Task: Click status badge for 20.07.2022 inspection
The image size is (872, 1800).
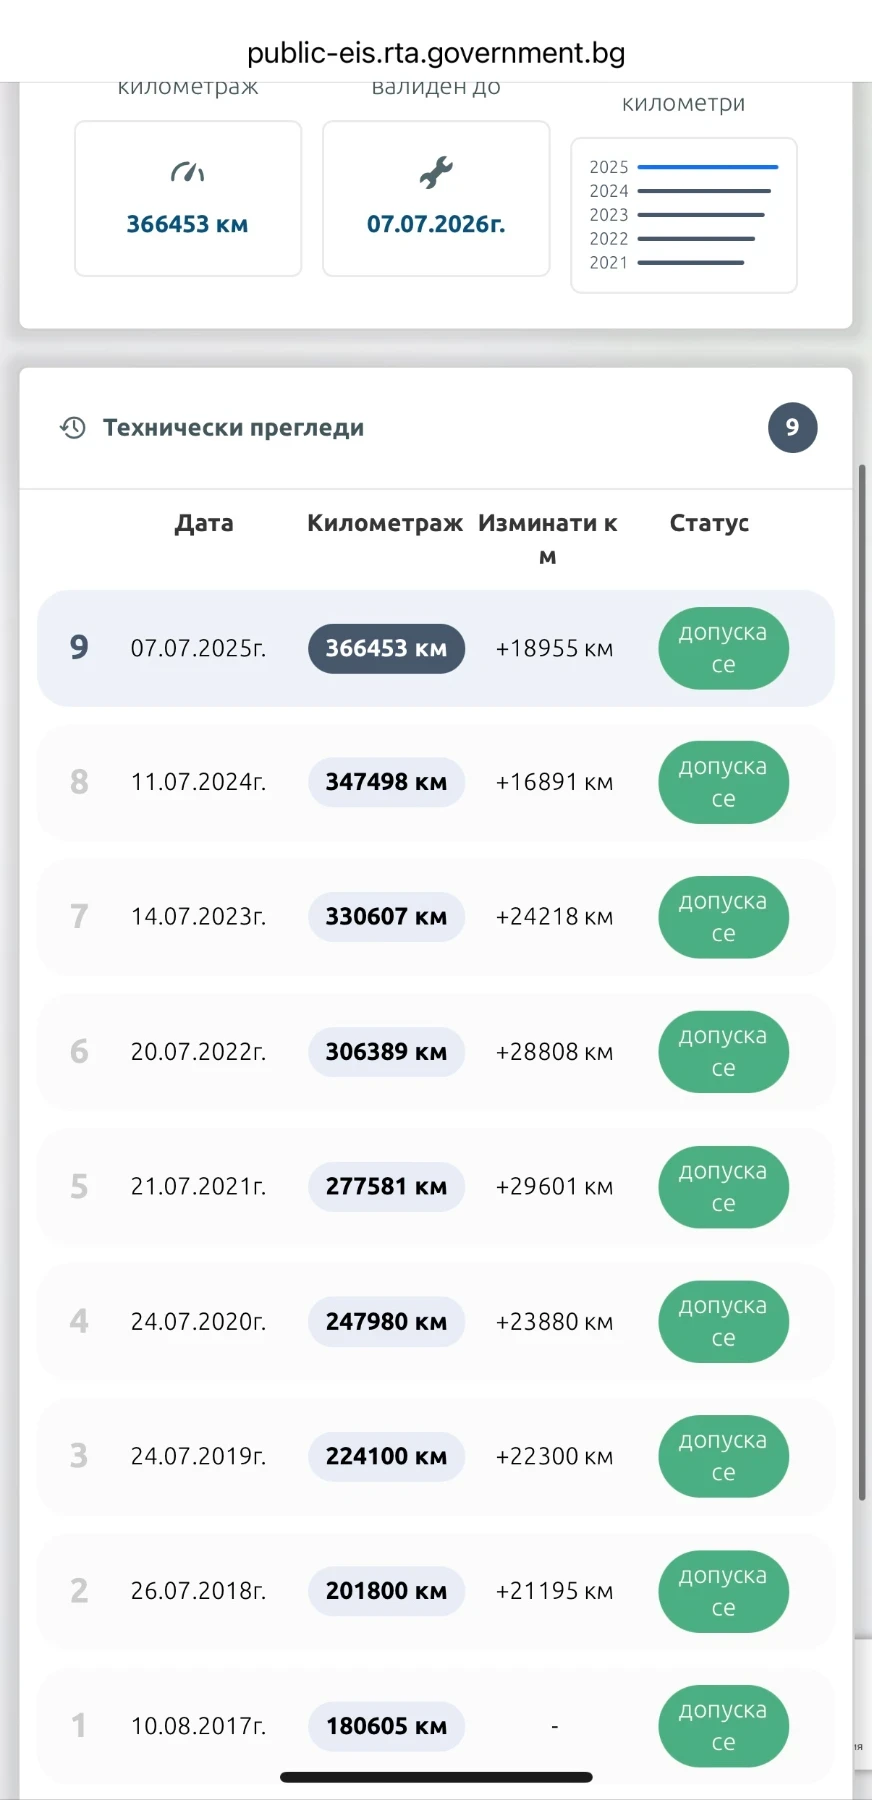Action: (x=723, y=1052)
